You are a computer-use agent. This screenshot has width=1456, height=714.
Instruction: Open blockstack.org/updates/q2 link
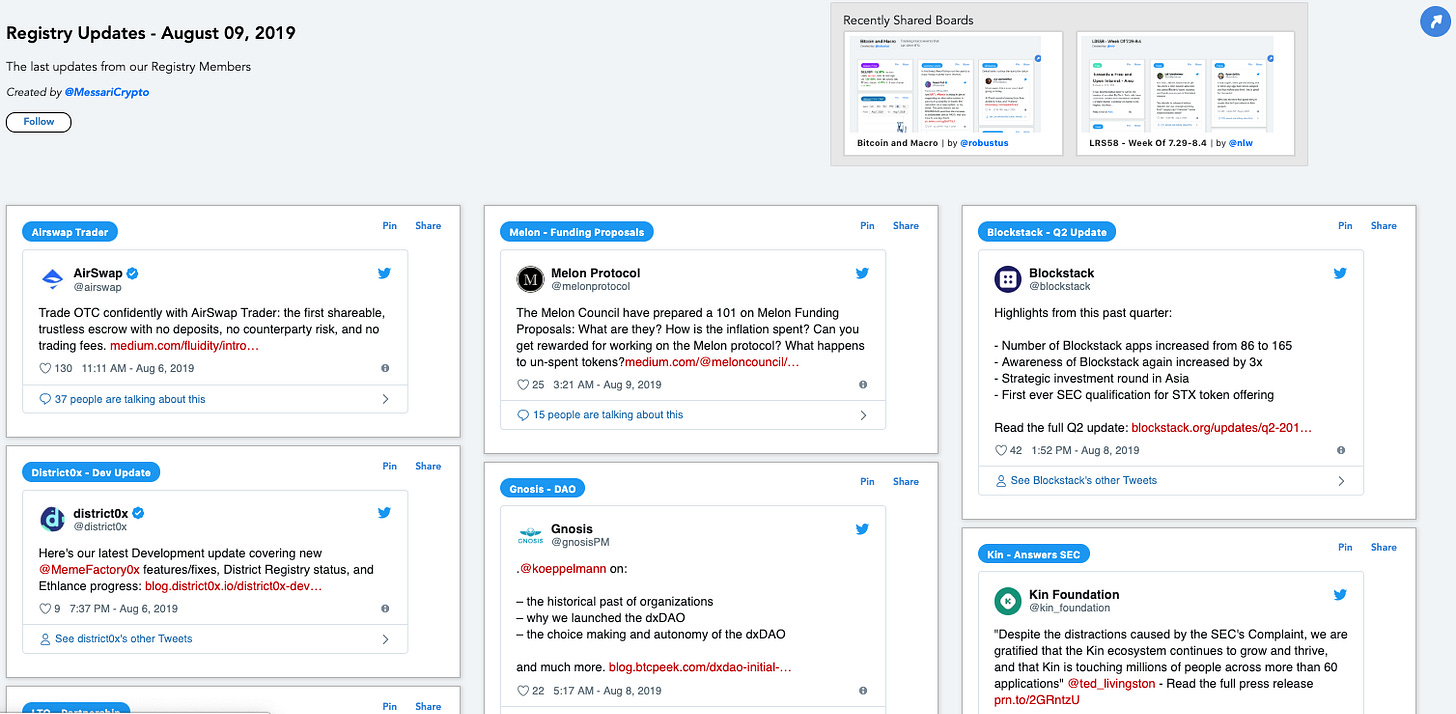[x=1221, y=428]
